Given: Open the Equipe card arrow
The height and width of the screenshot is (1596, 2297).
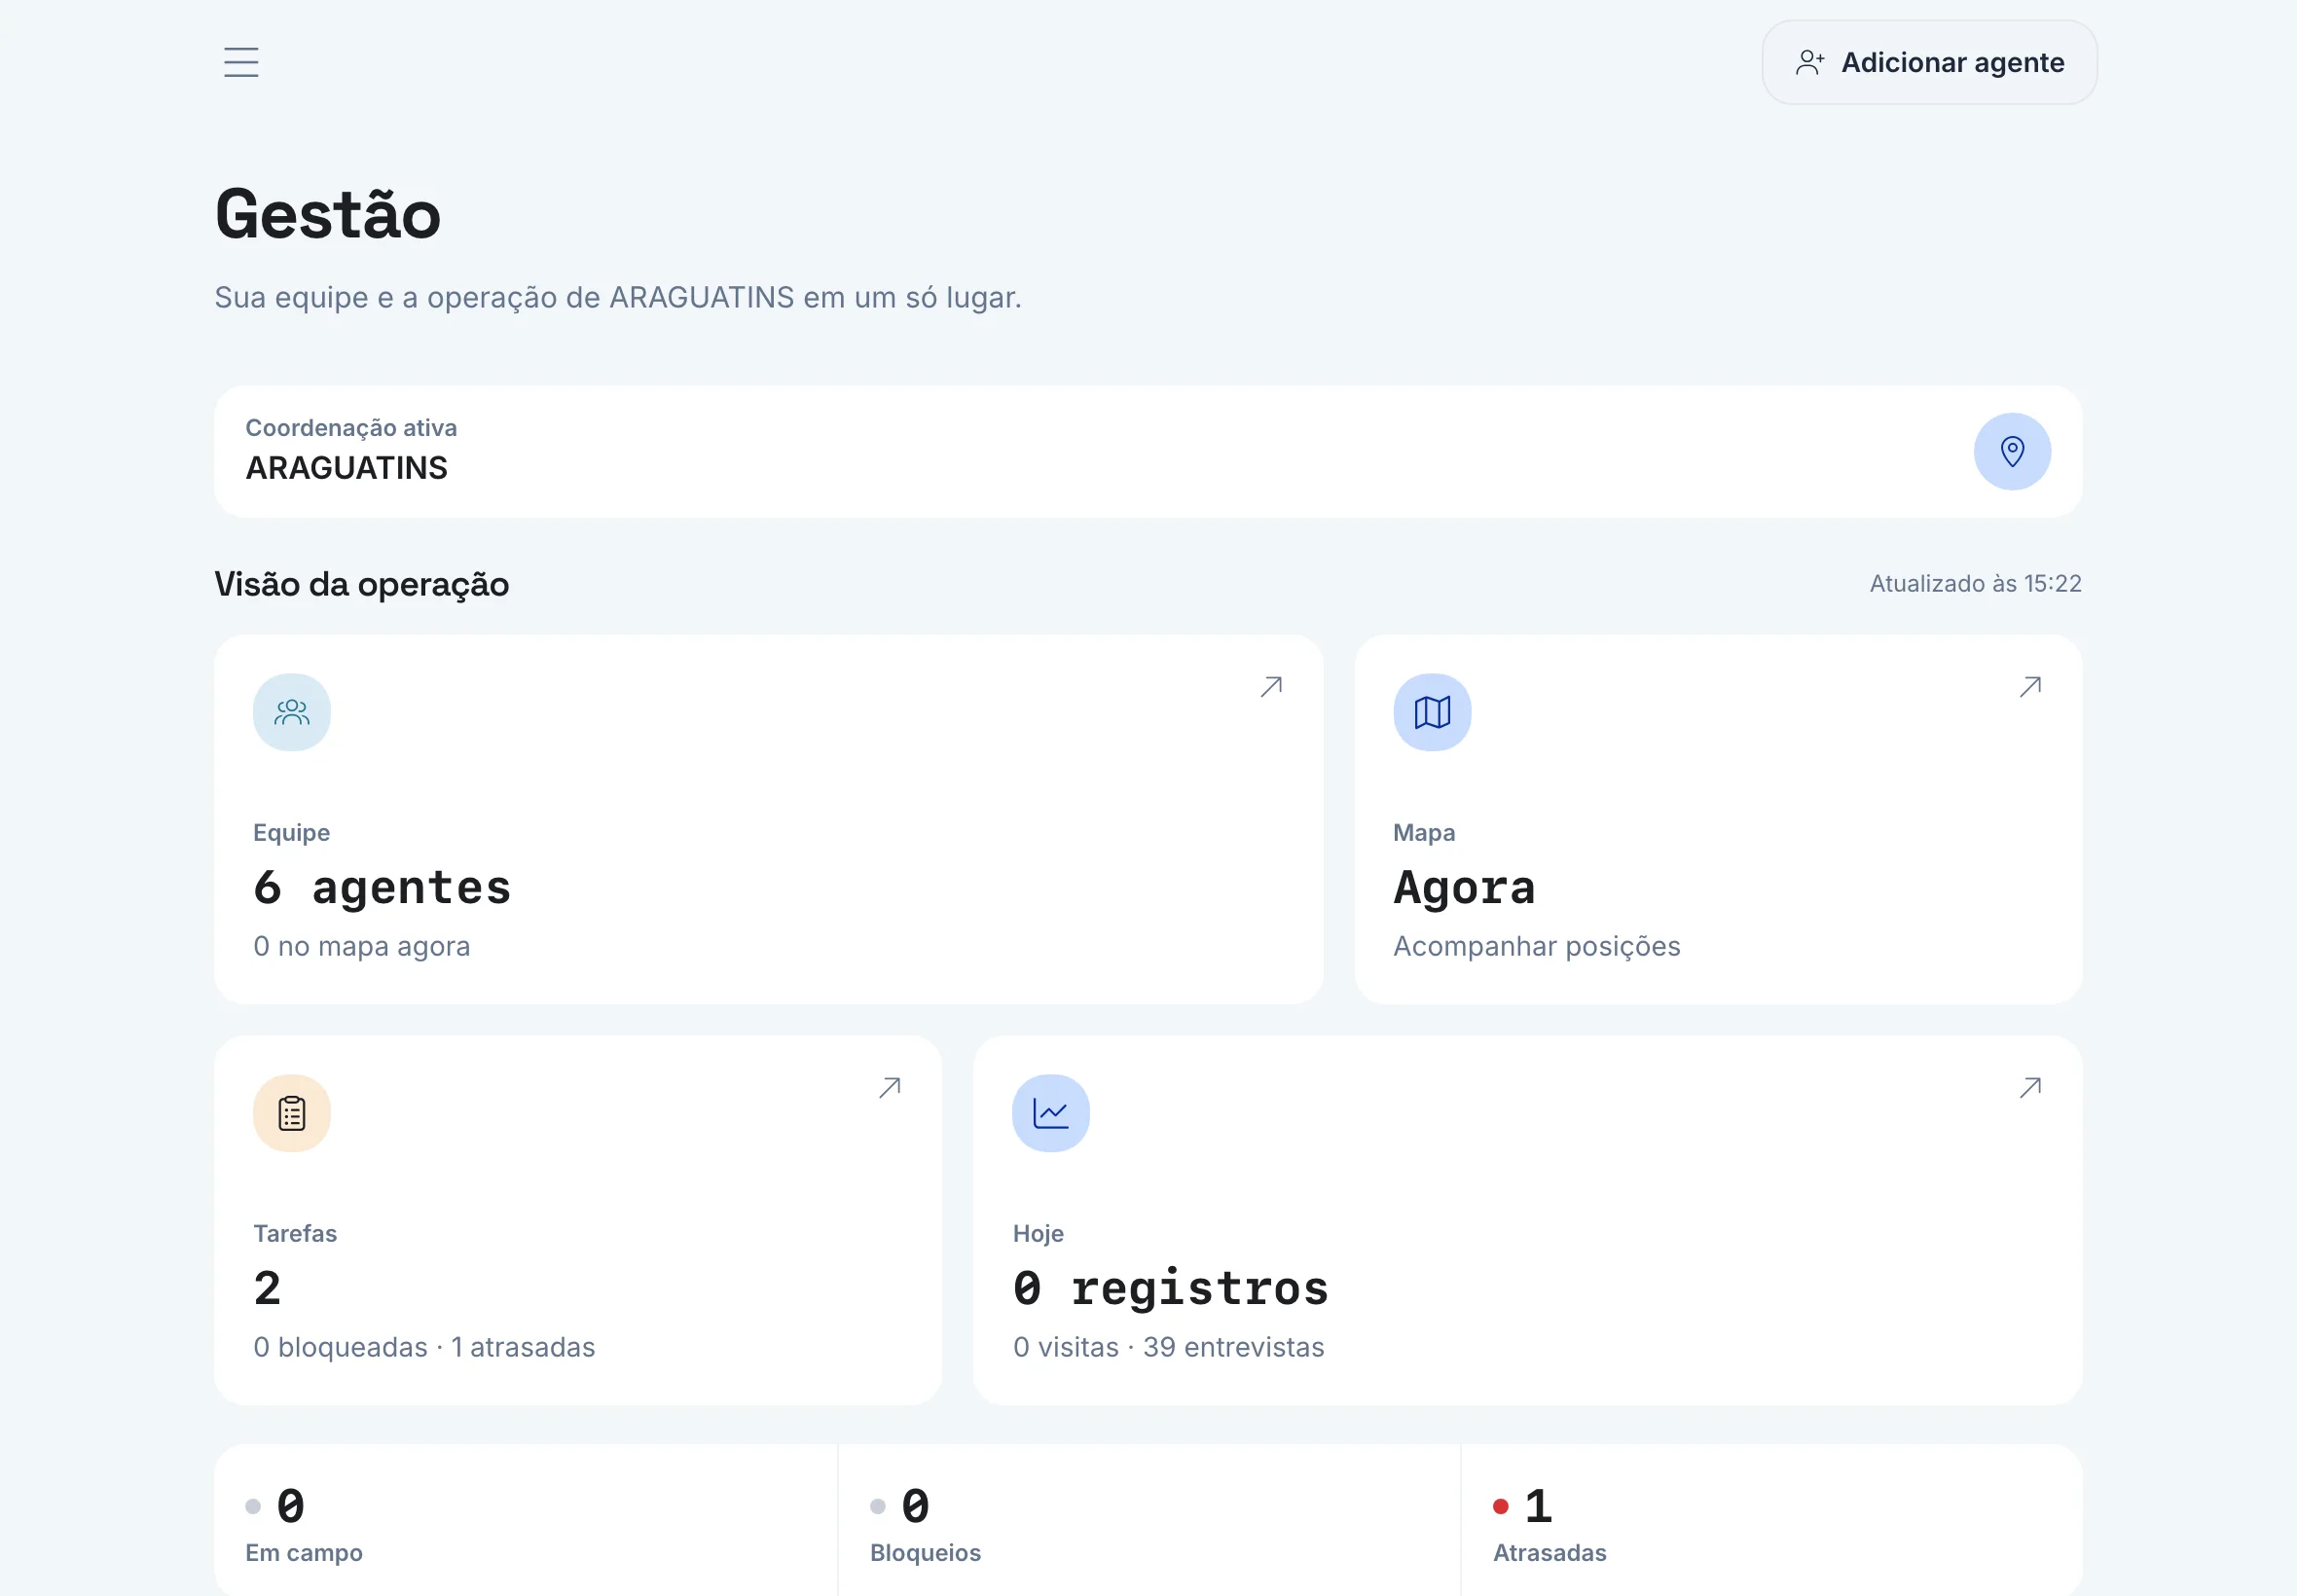Looking at the screenshot, I should point(1271,687).
